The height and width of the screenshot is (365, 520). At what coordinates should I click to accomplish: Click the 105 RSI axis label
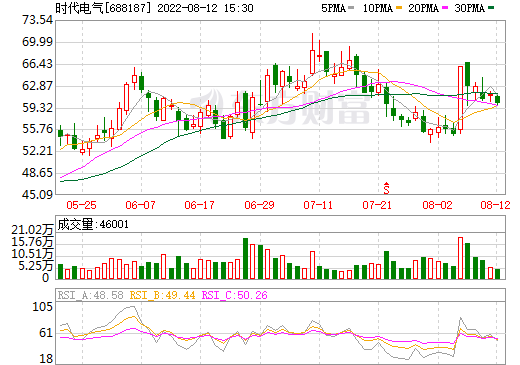[43, 307]
